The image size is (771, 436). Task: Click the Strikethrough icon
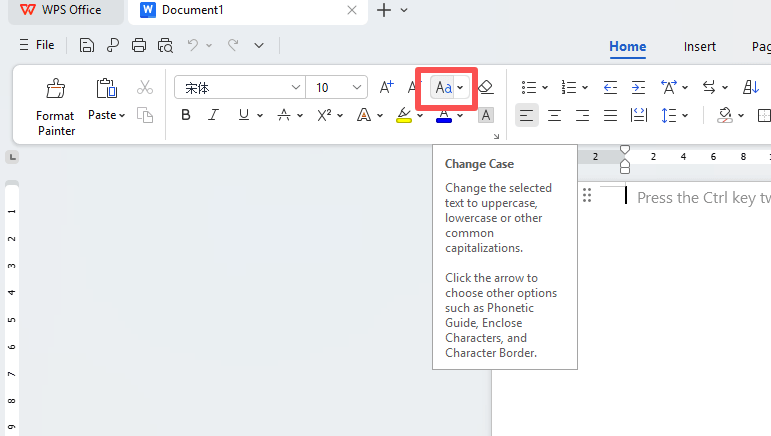click(x=284, y=115)
